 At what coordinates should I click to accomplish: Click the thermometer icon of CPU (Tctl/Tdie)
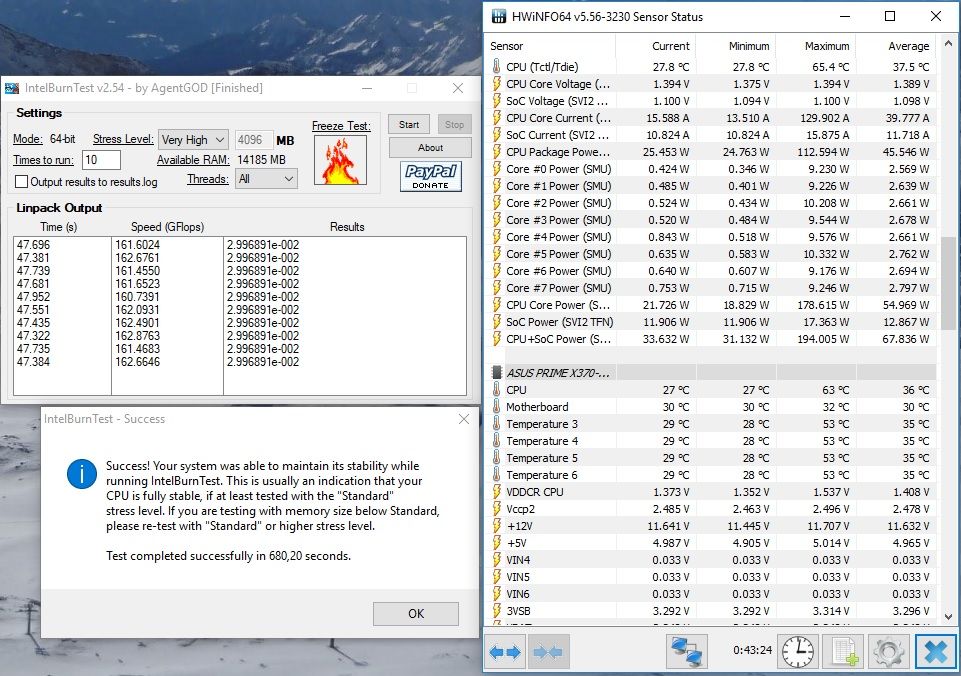click(x=496, y=66)
